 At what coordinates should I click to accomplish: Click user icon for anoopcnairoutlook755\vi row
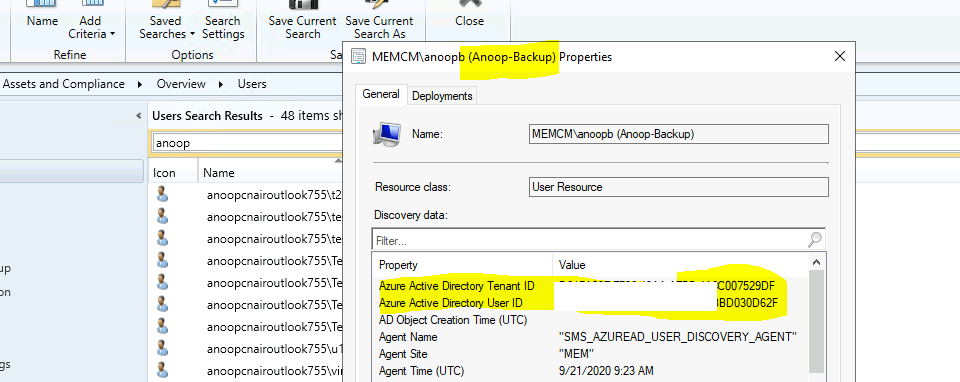tap(162, 369)
